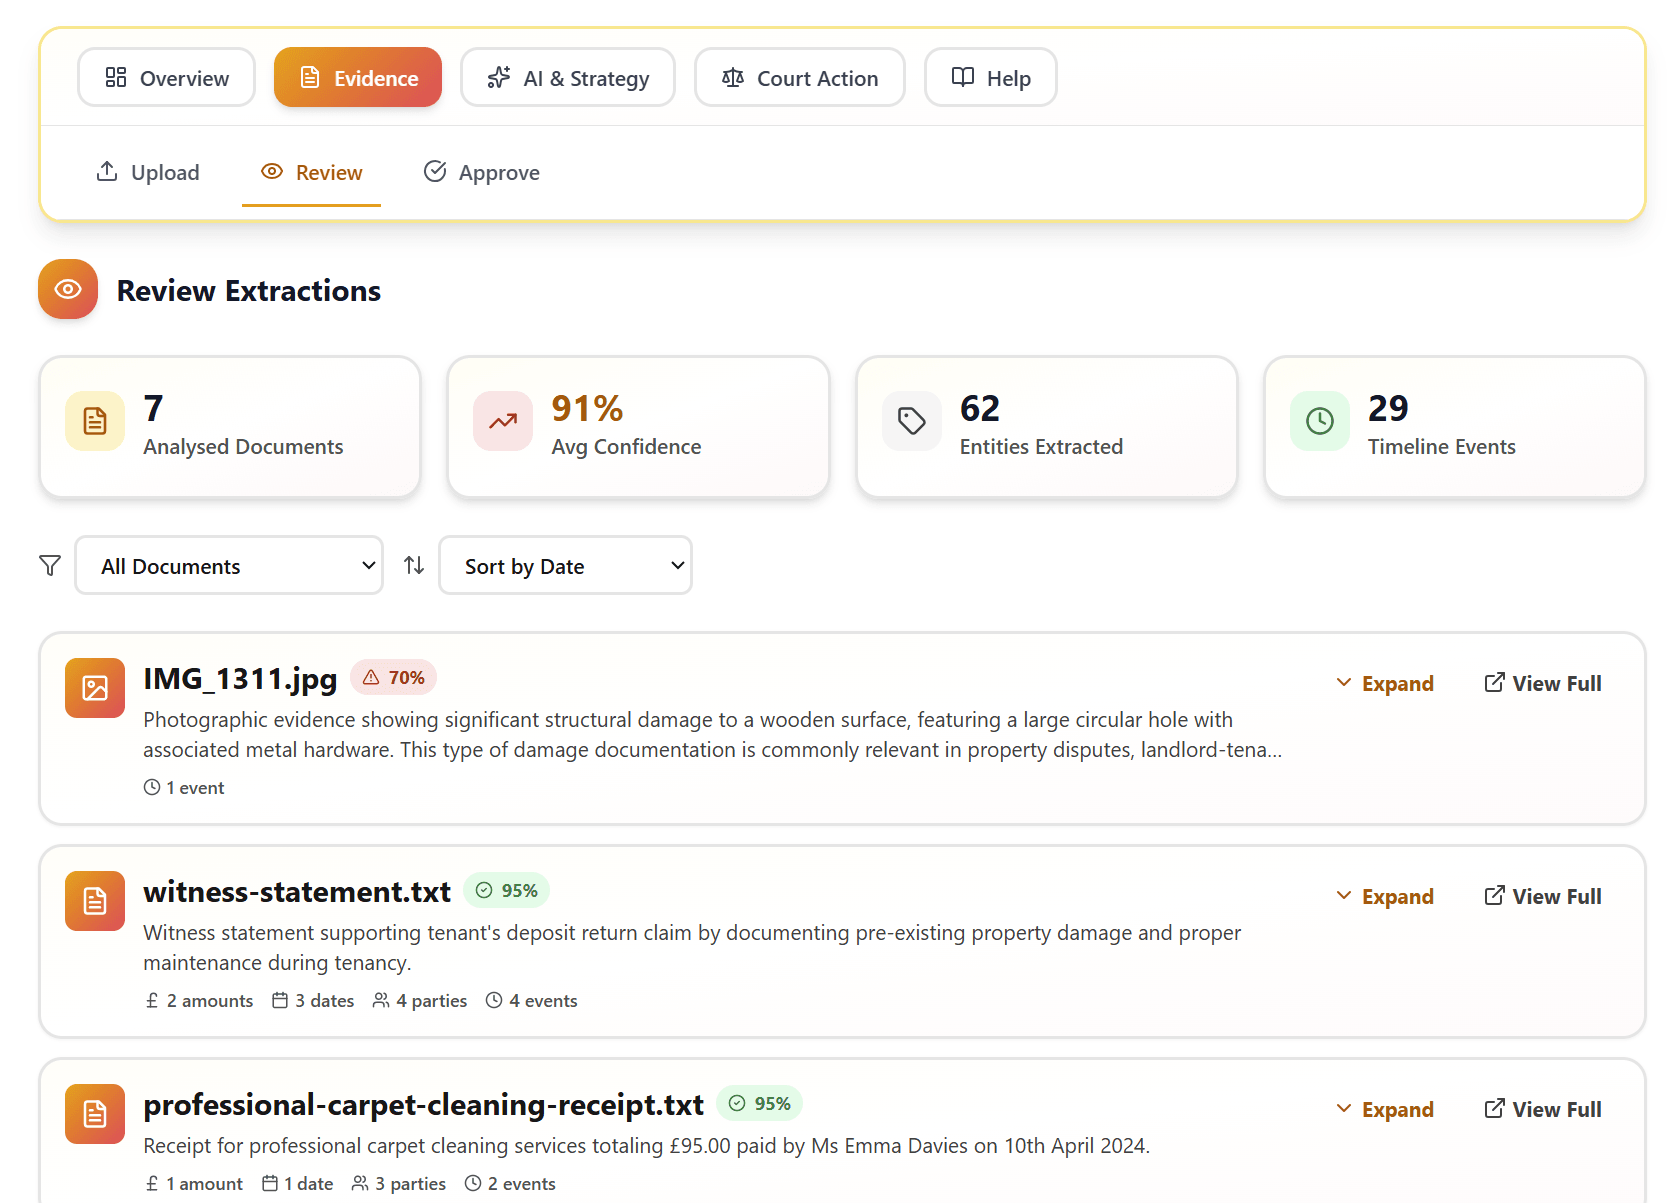The height and width of the screenshot is (1203, 1679).
Task: Click the Upload arrow icon
Action: [x=107, y=171]
